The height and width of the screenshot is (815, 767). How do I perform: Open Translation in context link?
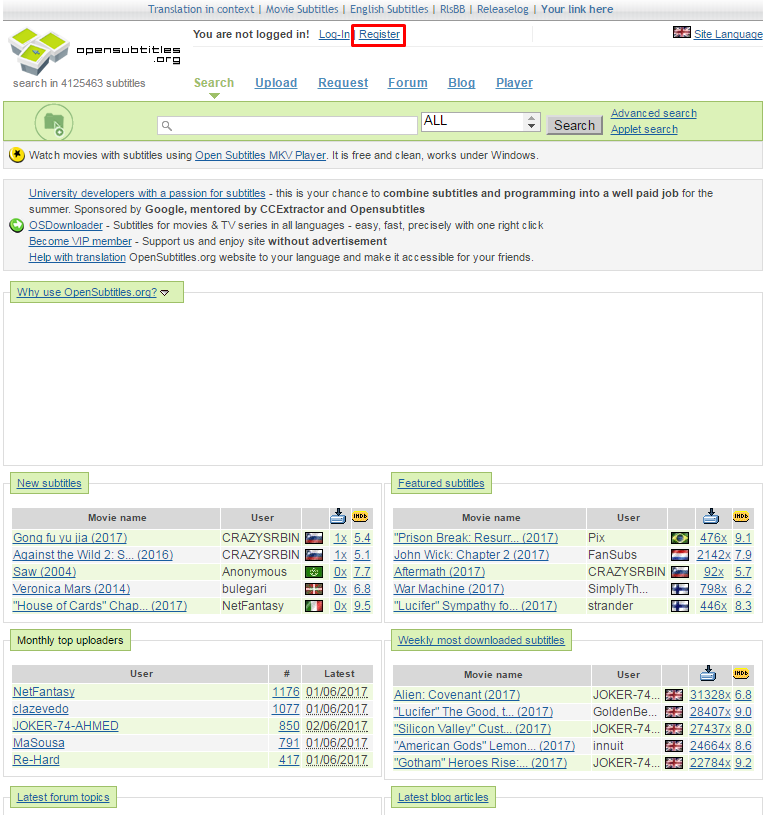[201, 9]
